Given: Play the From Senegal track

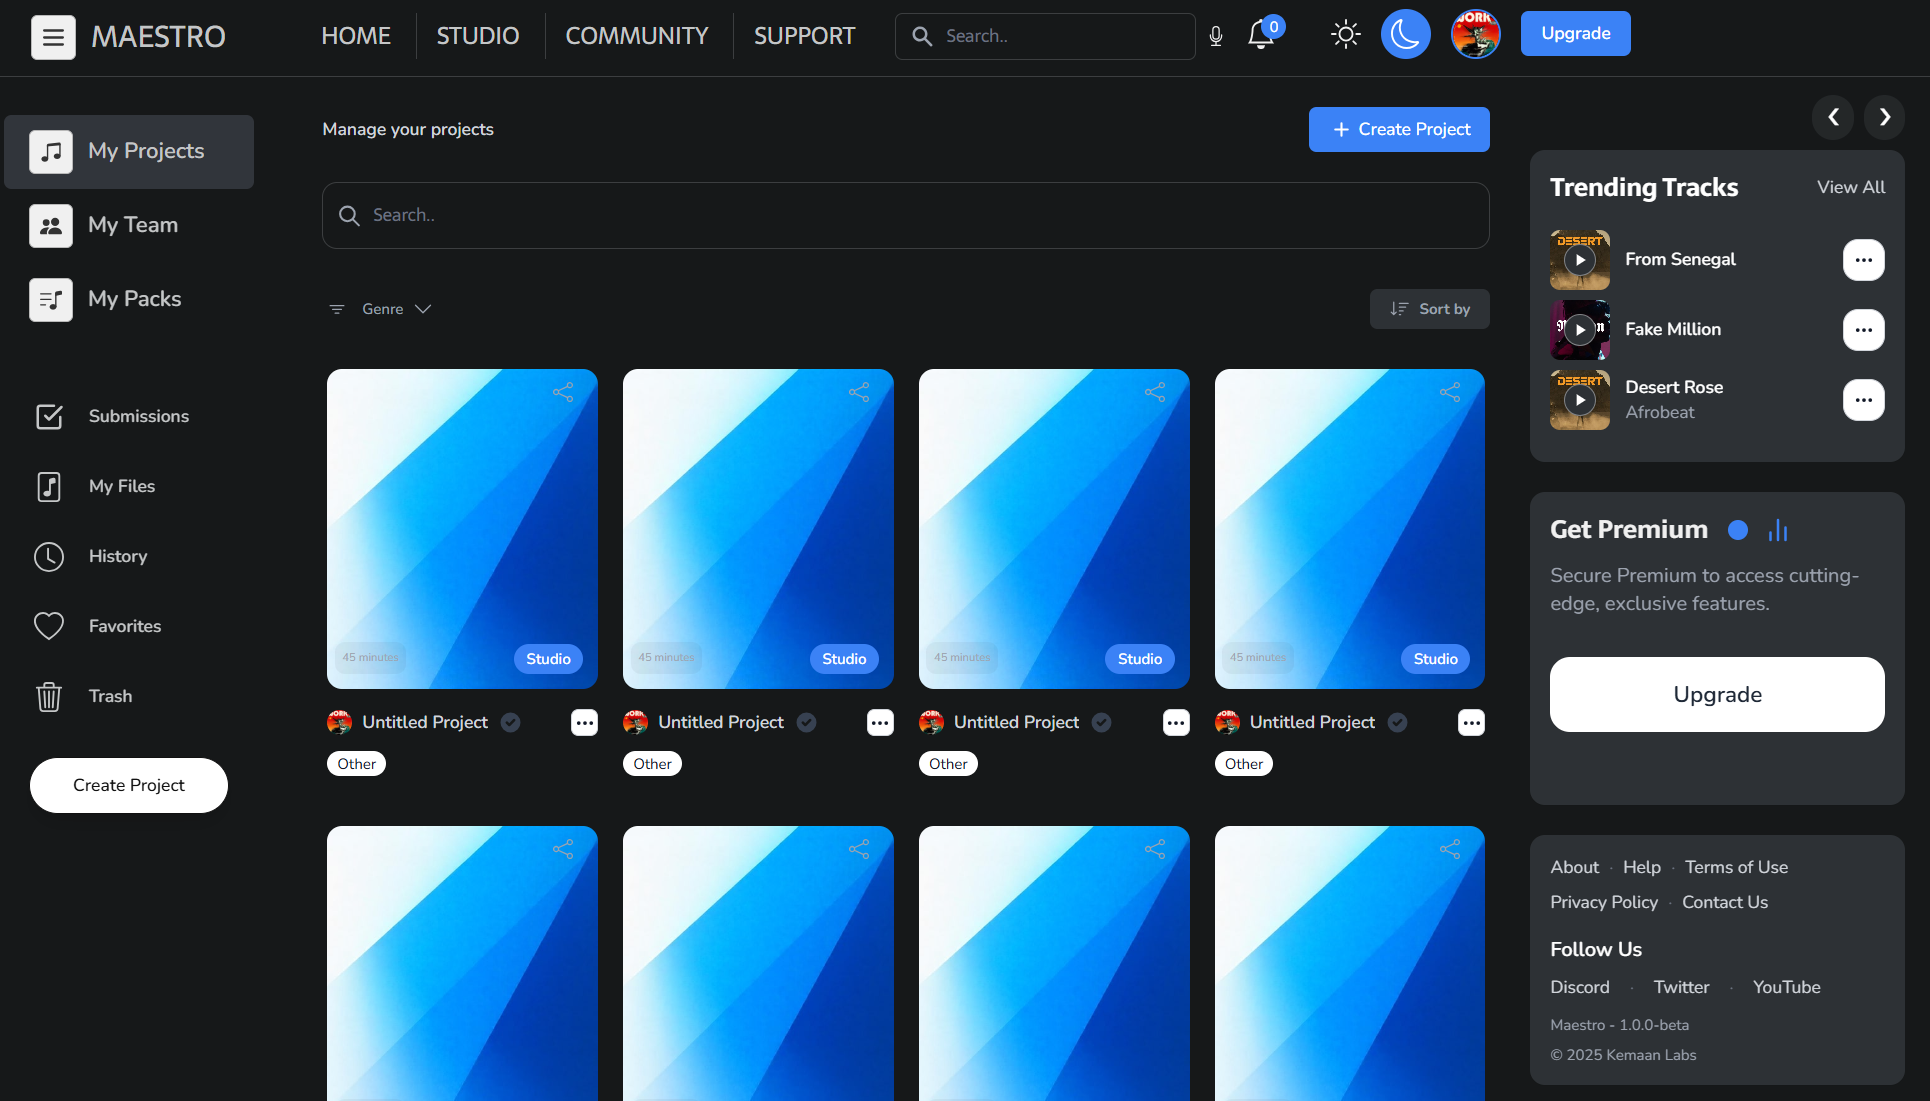Looking at the screenshot, I should tap(1580, 259).
